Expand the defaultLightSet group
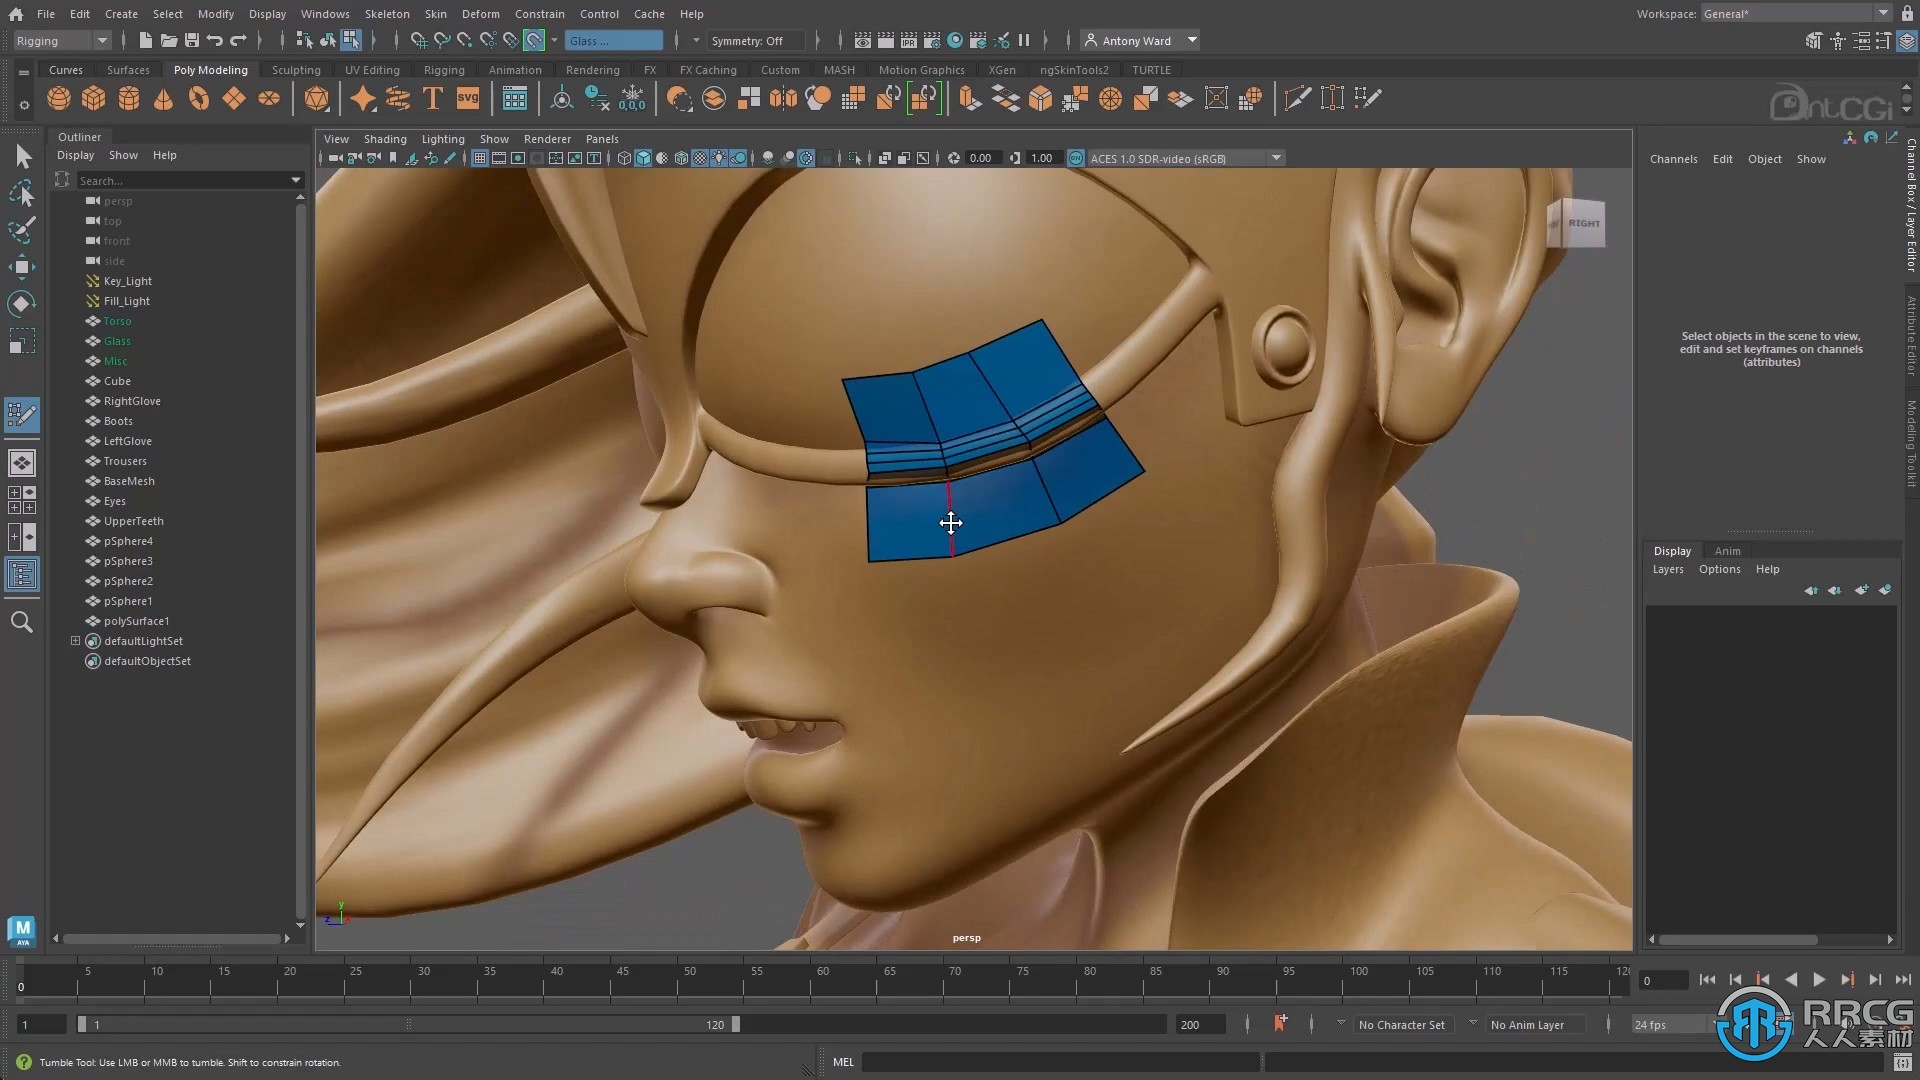1920x1080 pixels. point(74,641)
